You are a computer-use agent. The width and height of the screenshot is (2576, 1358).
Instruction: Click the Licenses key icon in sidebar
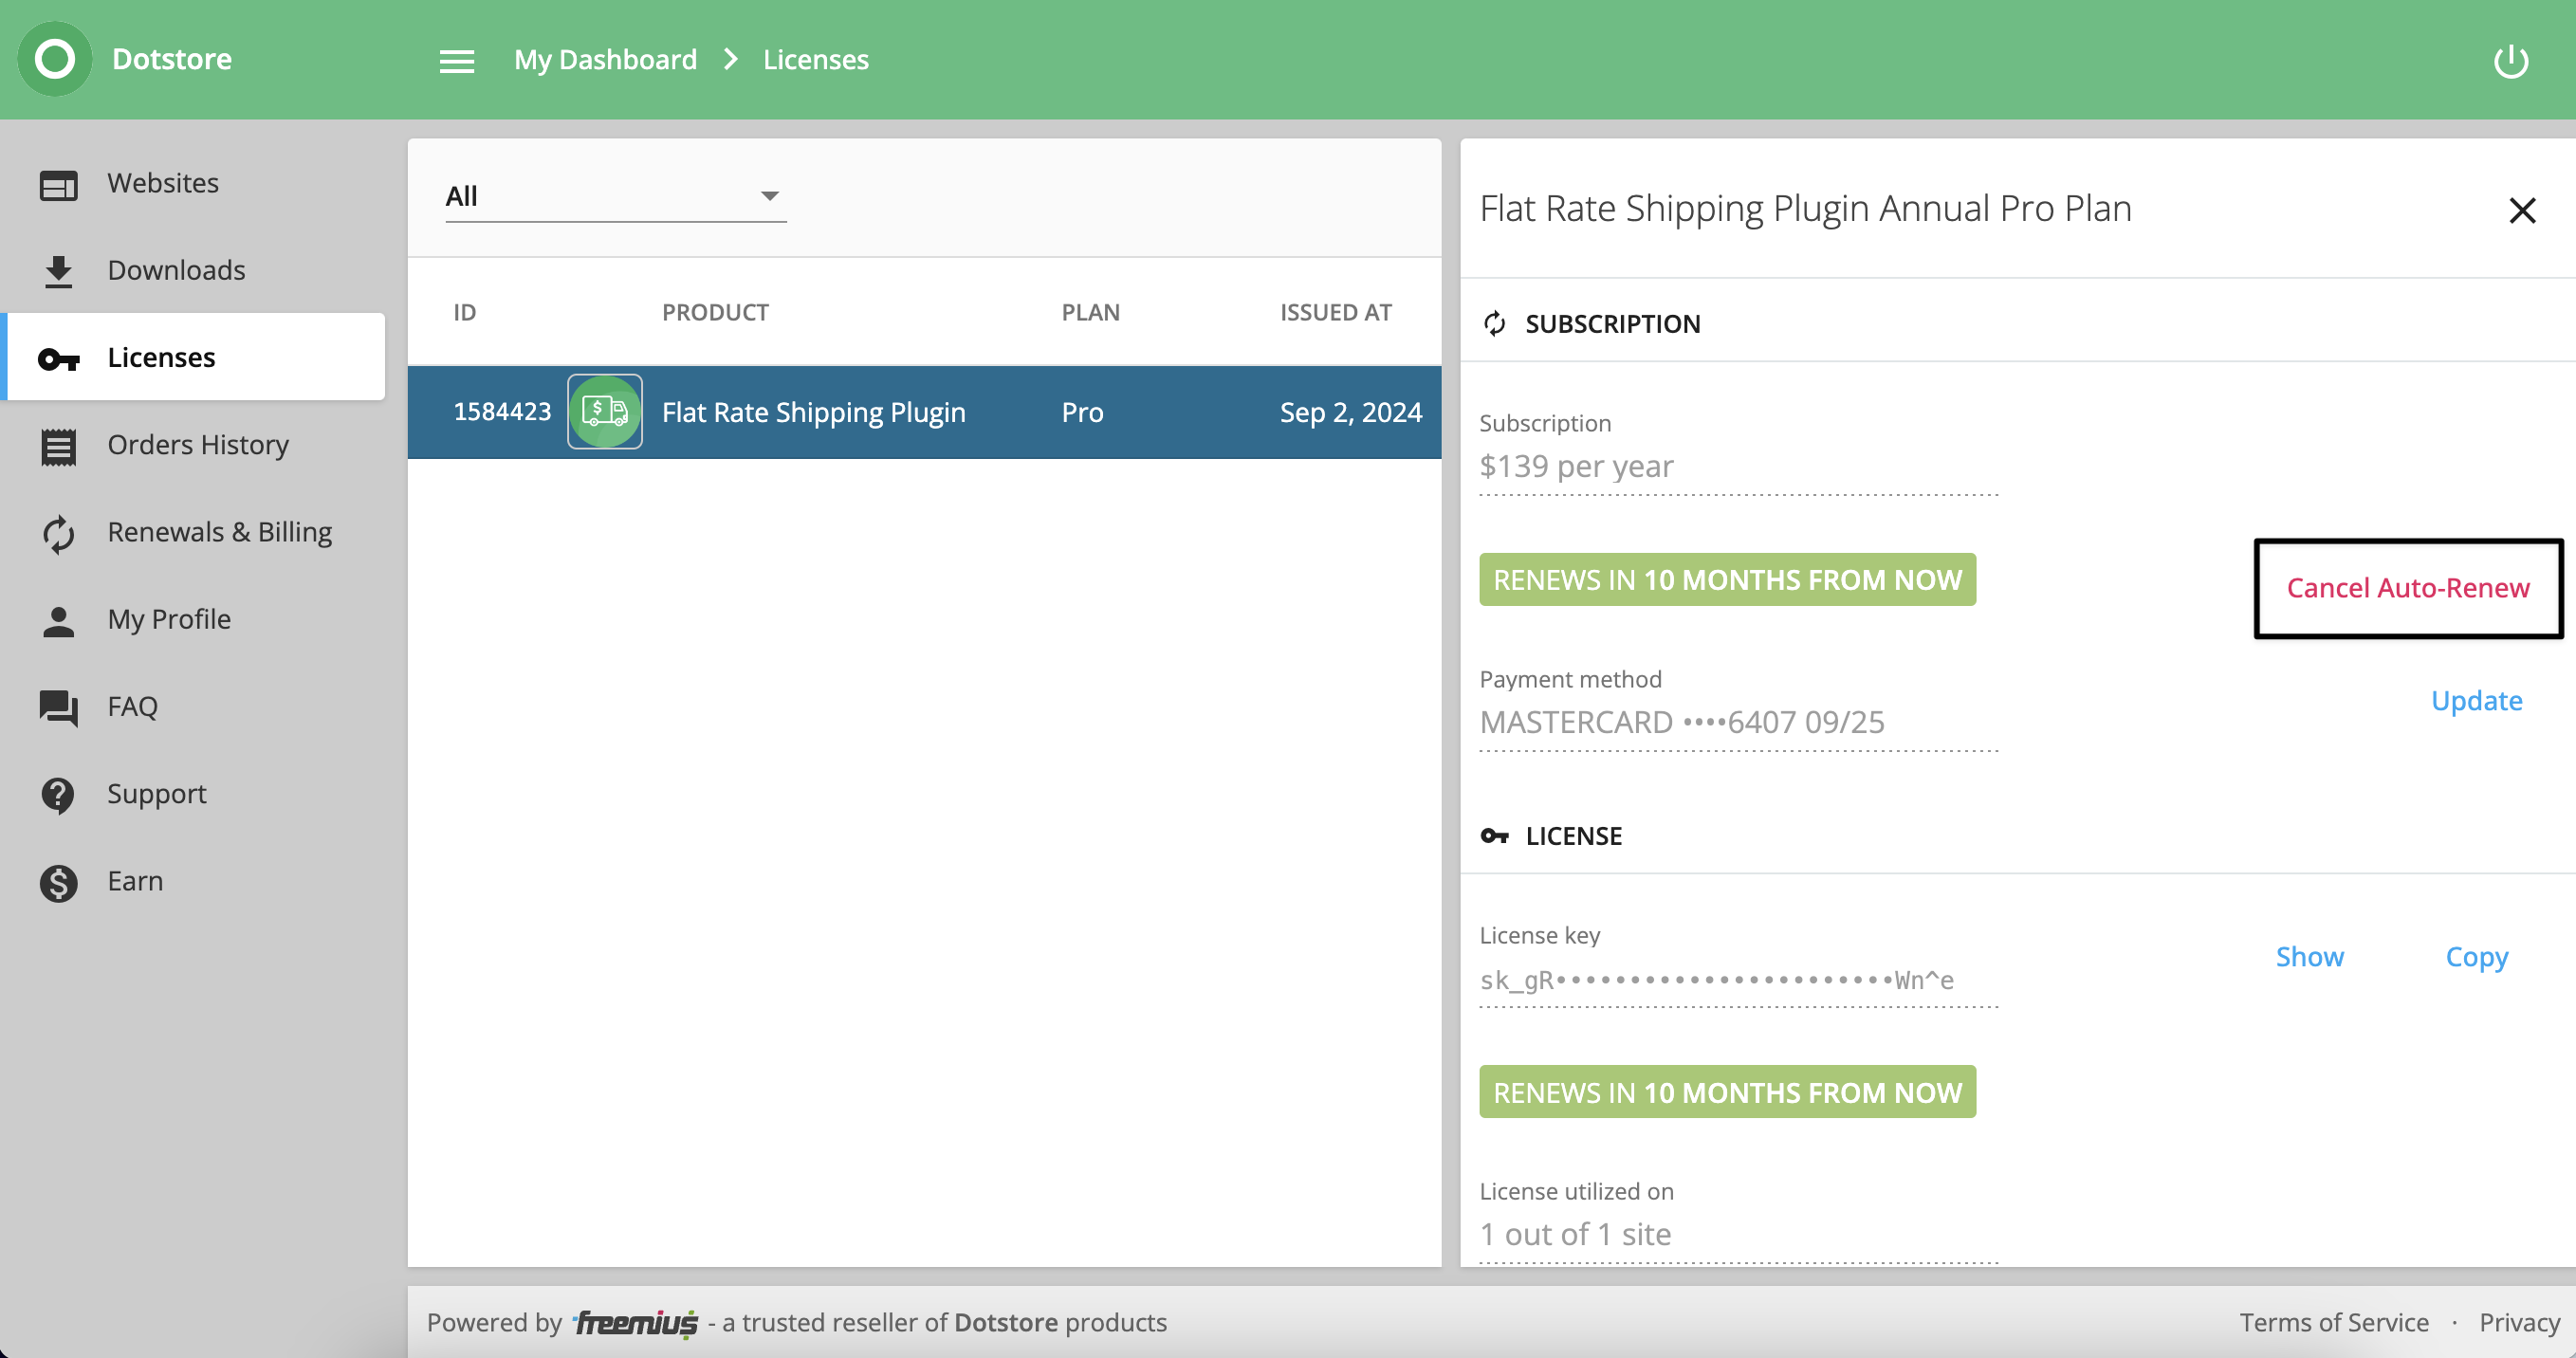pos(58,359)
